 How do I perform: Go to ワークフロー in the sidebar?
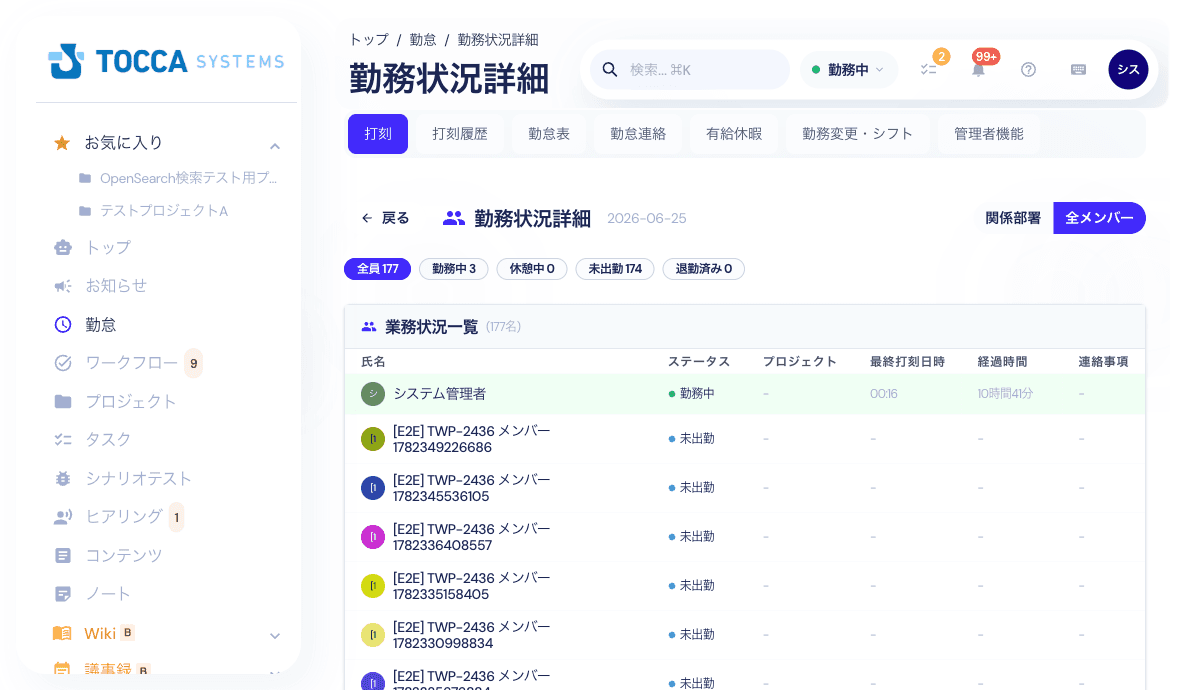[132, 363]
